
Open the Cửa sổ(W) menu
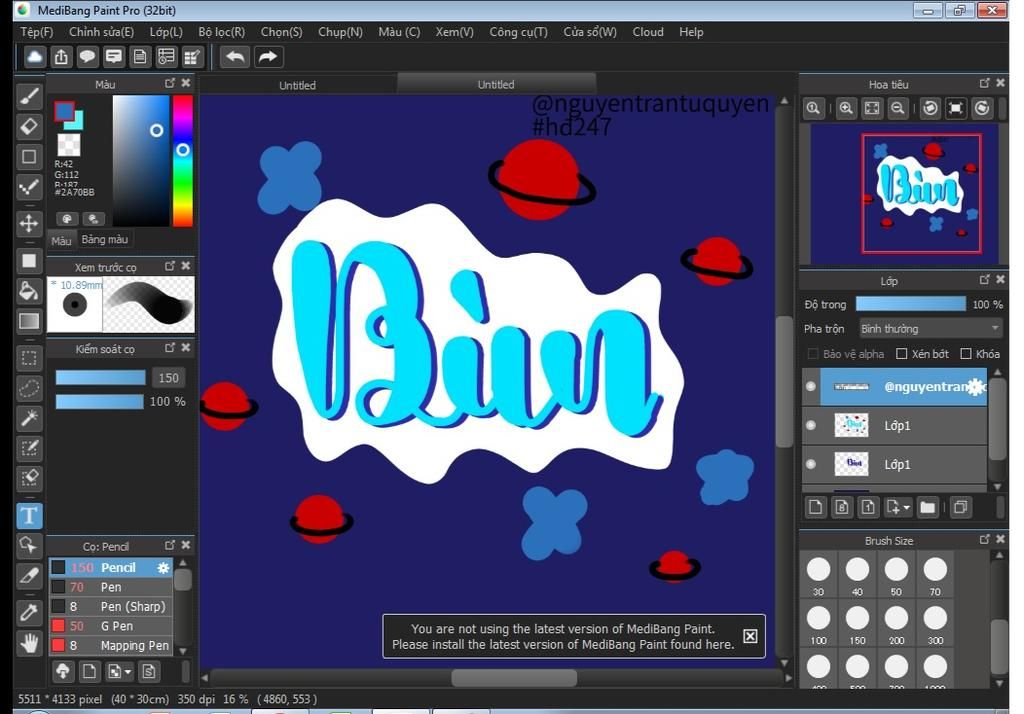pyautogui.click(x=590, y=32)
